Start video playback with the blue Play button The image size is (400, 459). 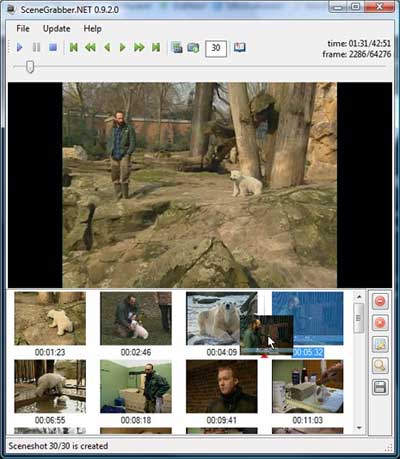(x=20, y=47)
